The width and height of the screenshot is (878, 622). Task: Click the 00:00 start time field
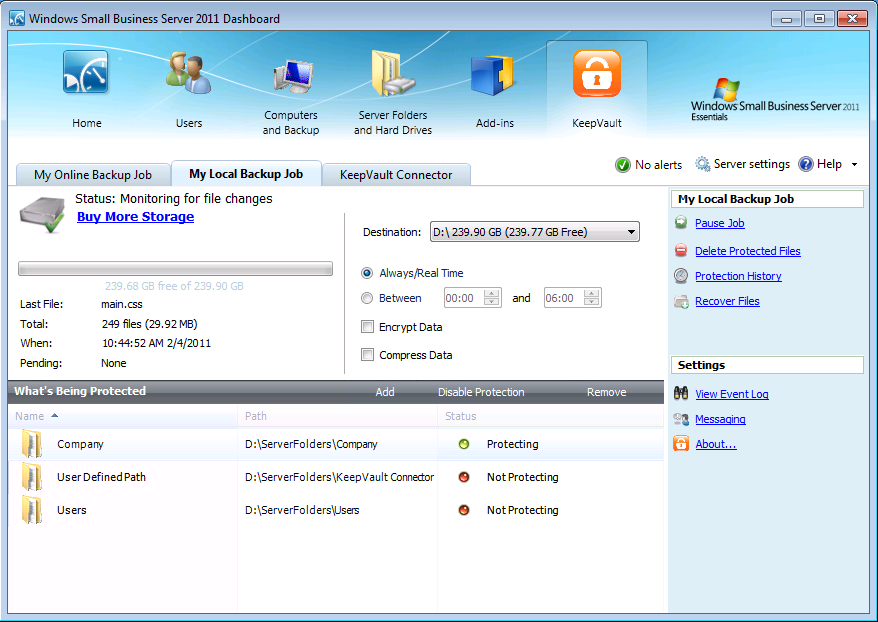click(464, 298)
